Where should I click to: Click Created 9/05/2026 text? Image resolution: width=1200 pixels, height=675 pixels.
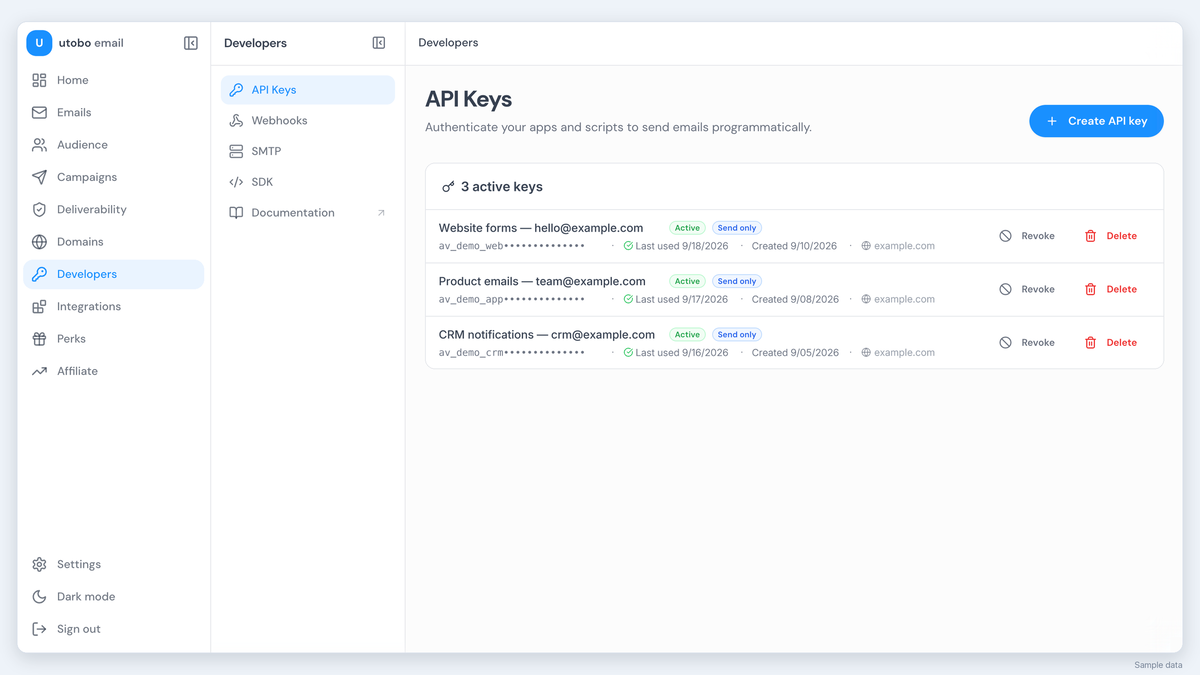click(795, 352)
